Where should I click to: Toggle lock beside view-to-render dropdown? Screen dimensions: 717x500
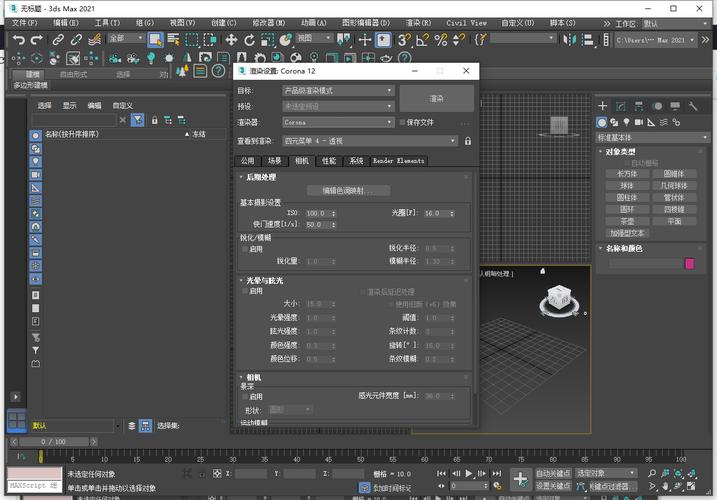[467, 141]
